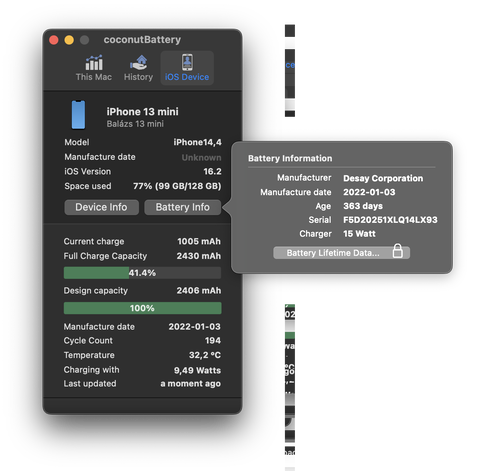480x471 pixels.
Task: Select the current charge 1005 mAh value
Action: pyautogui.click(x=199, y=241)
